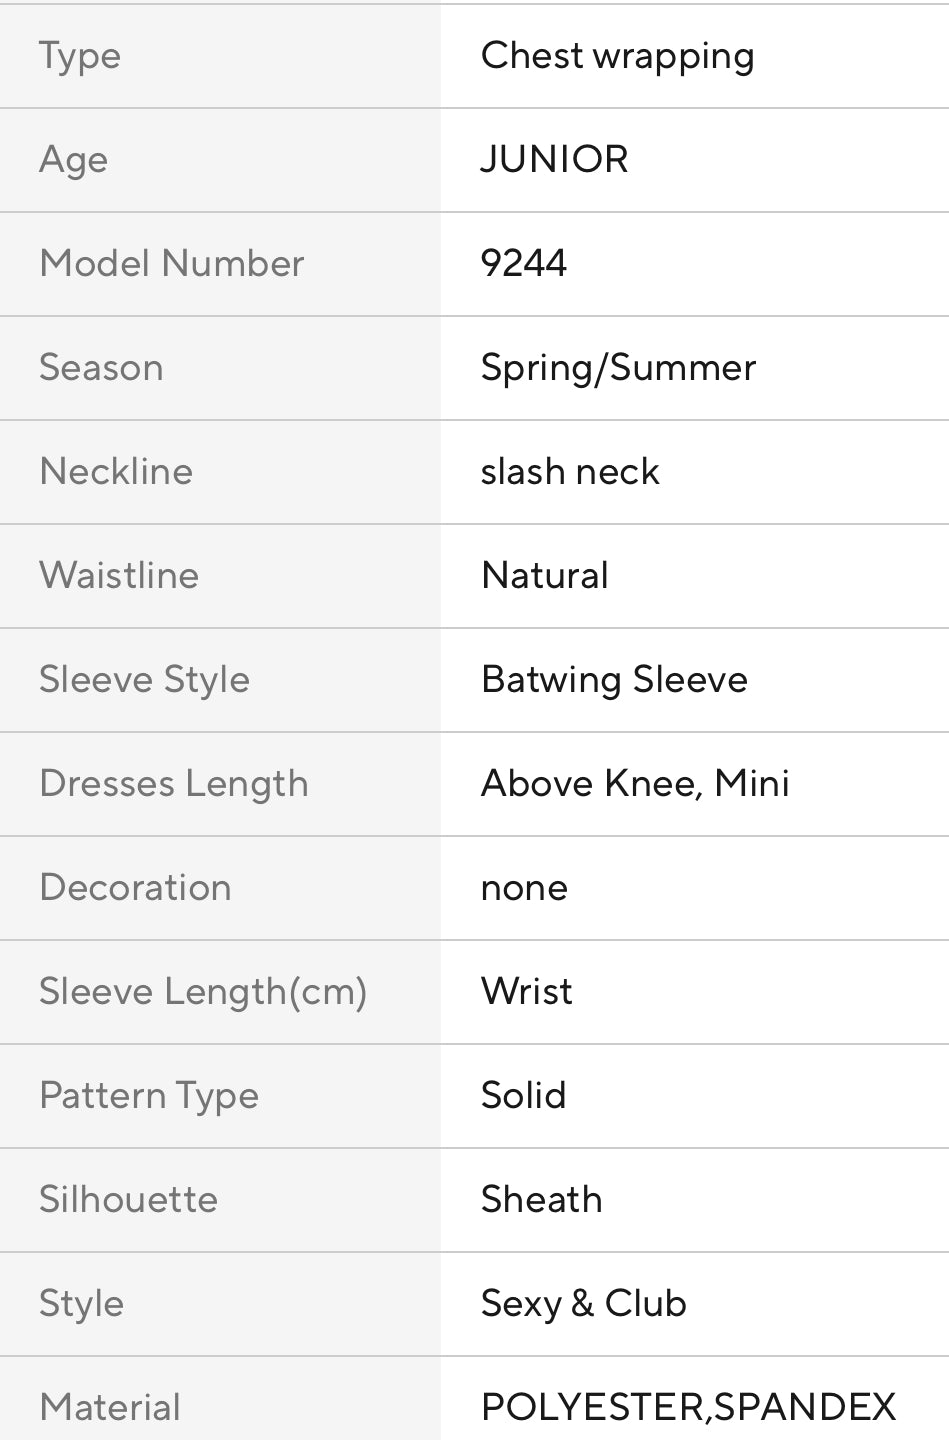The width and height of the screenshot is (949, 1440).
Task: Tap the 'Silhouette' label
Action: [128, 1200]
